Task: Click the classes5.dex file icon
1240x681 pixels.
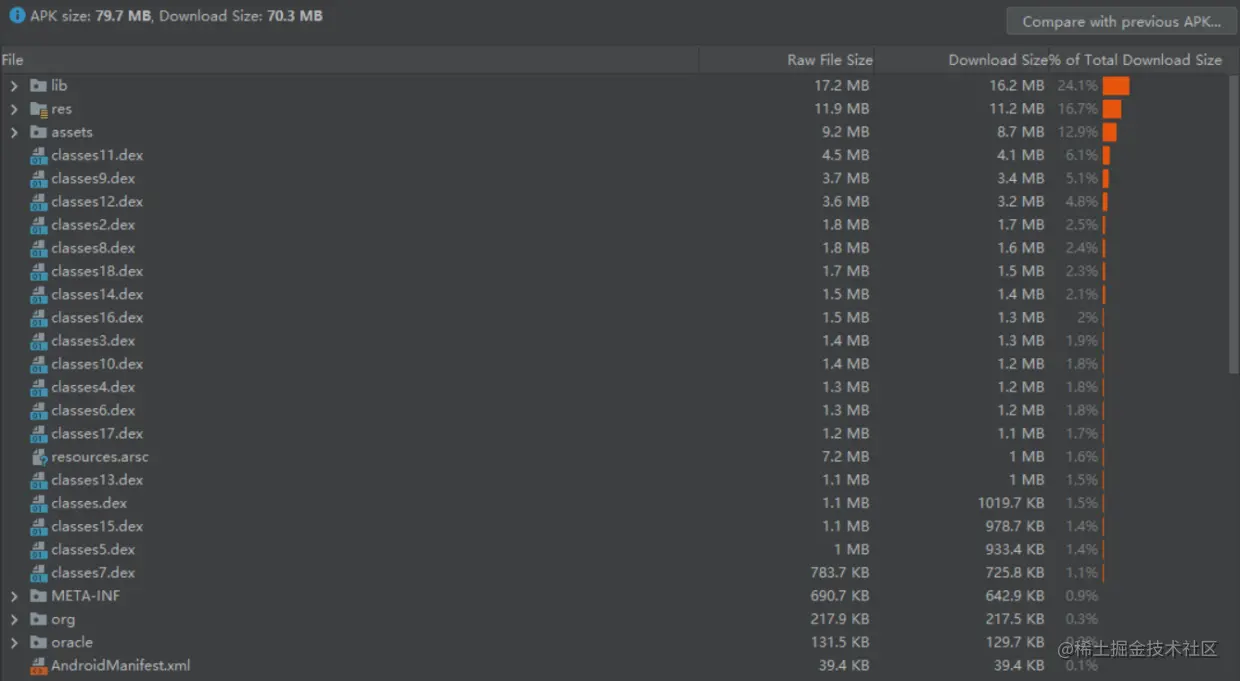Action: (x=39, y=549)
